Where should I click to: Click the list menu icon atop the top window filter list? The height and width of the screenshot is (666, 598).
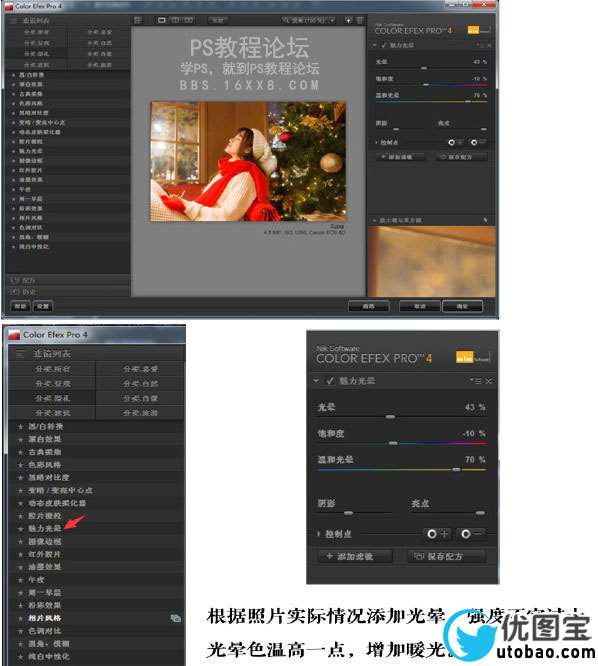tap(14, 20)
